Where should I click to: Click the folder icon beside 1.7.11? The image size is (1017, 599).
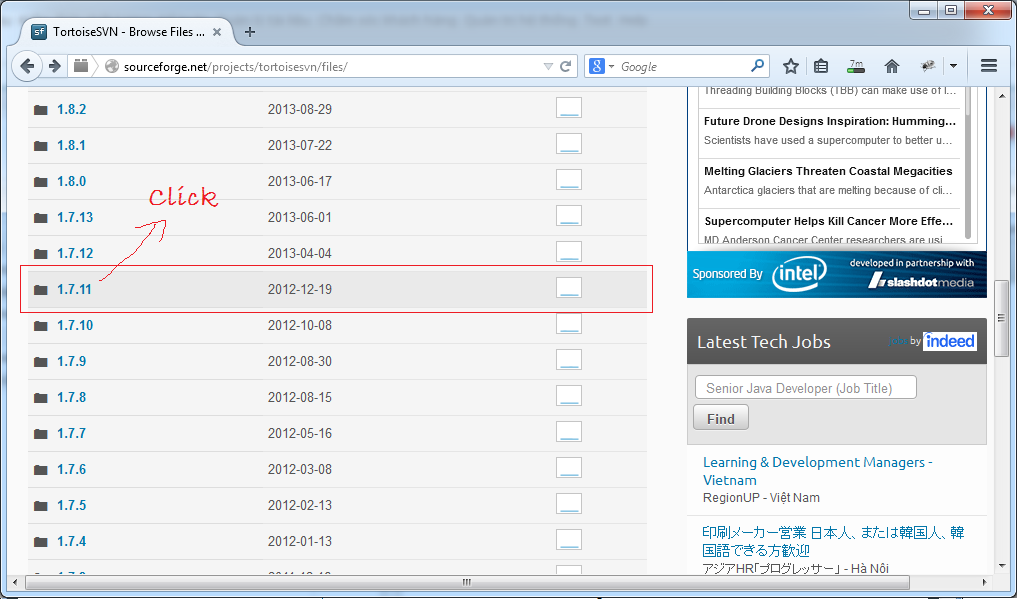[x=41, y=290]
